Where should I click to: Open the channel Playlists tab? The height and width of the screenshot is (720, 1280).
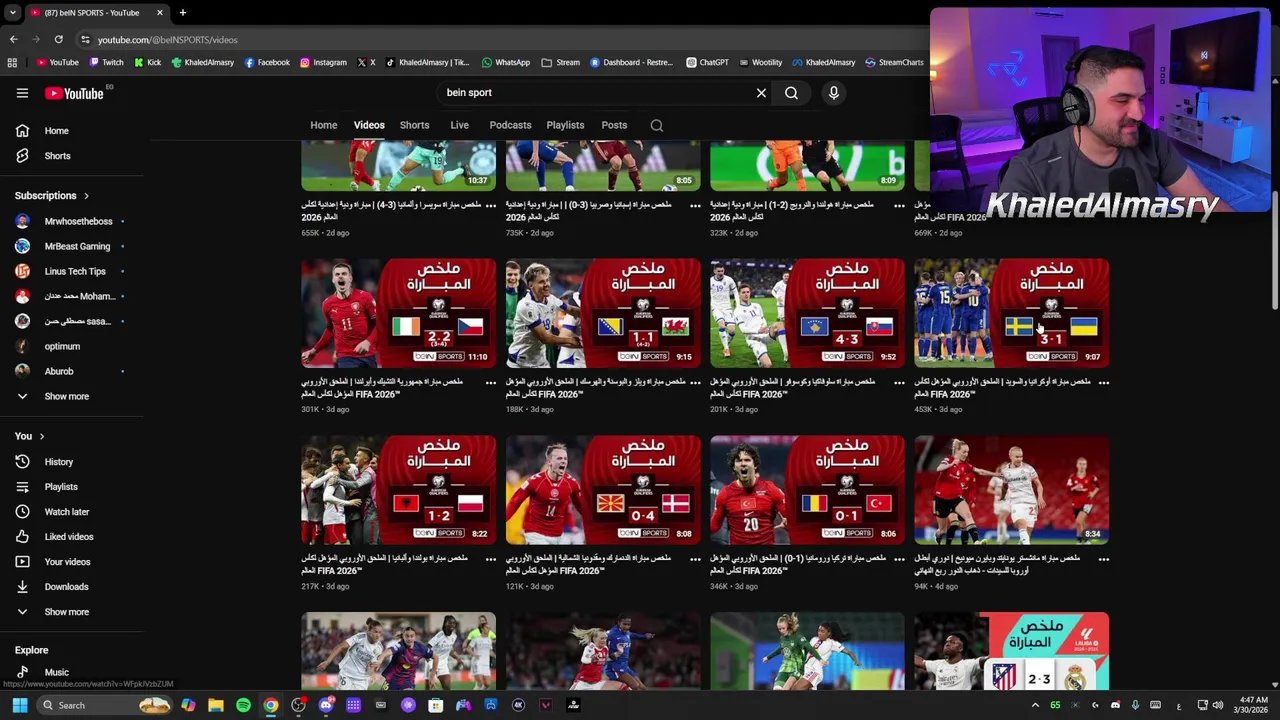pyautogui.click(x=565, y=125)
